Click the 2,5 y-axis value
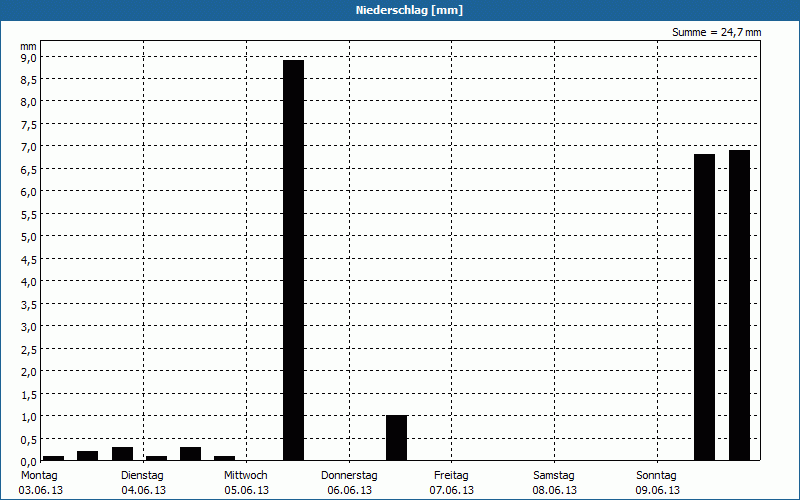 click(29, 349)
